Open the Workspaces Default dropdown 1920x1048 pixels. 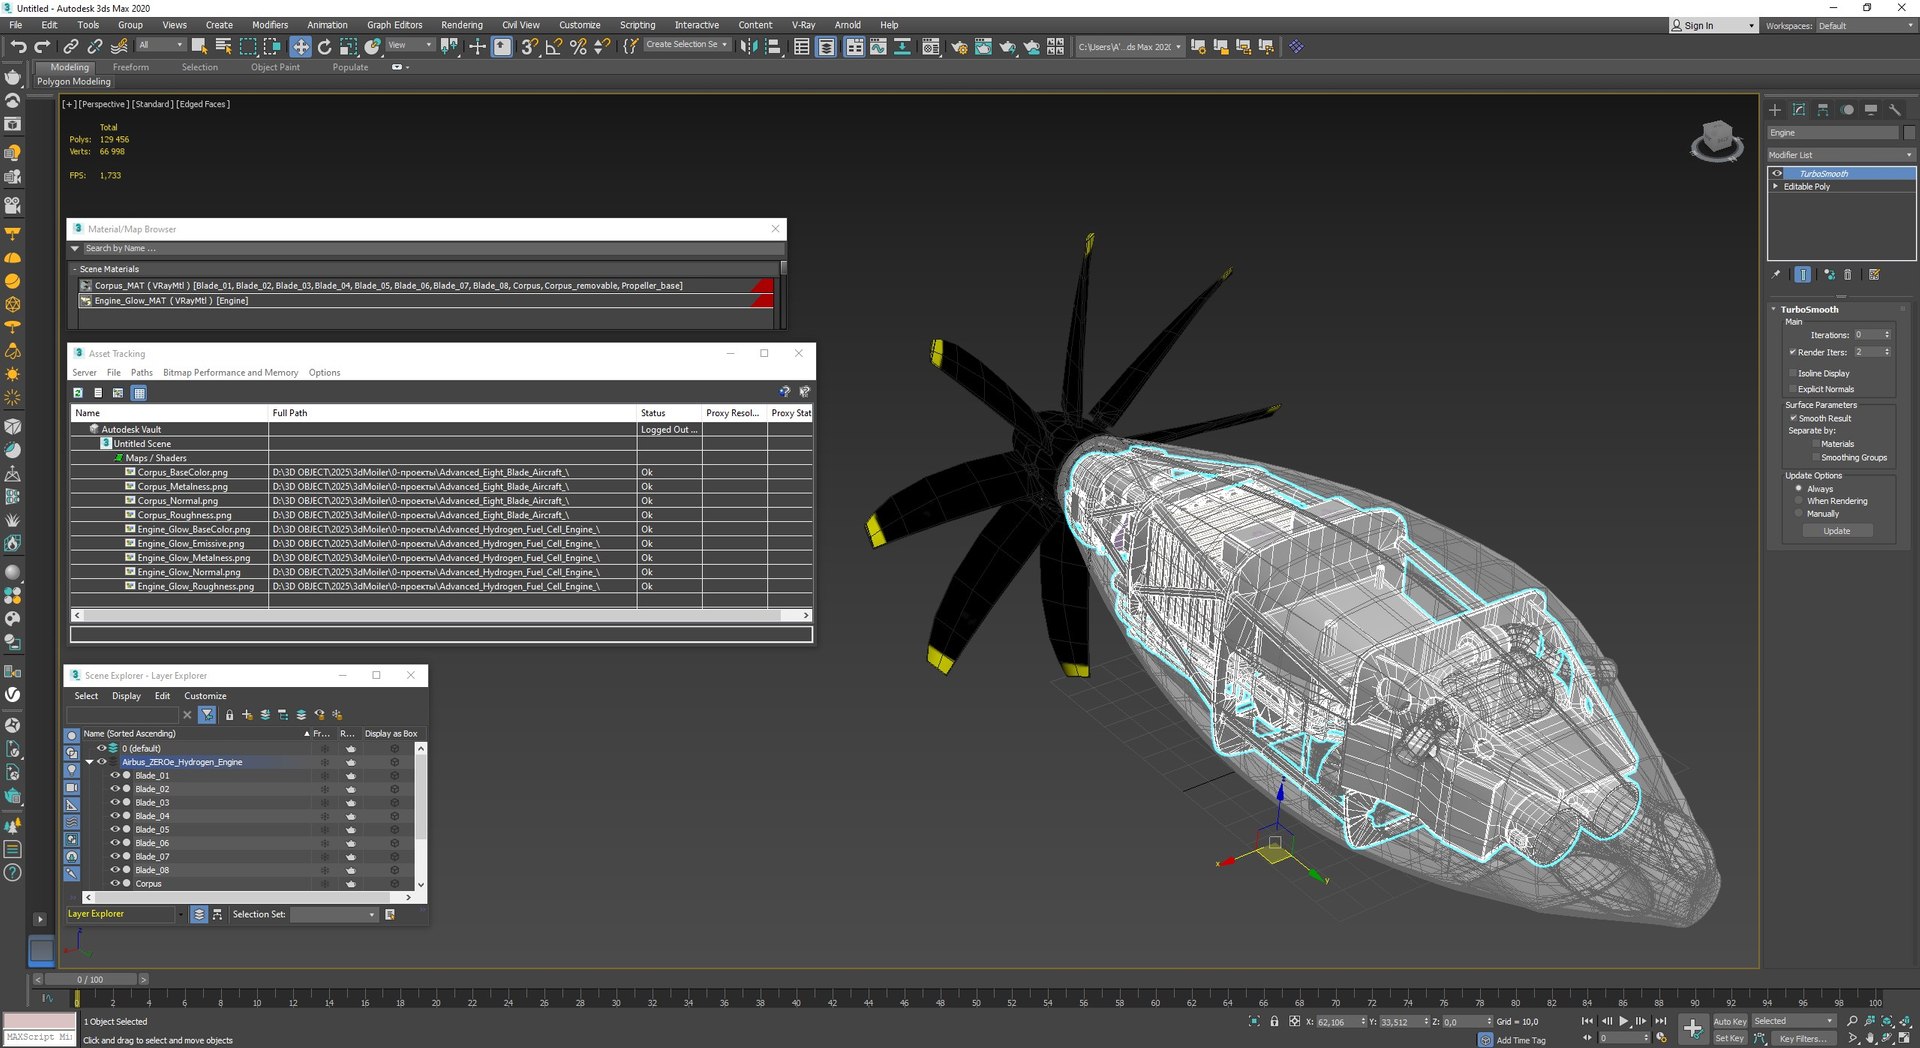point(1865,26)
